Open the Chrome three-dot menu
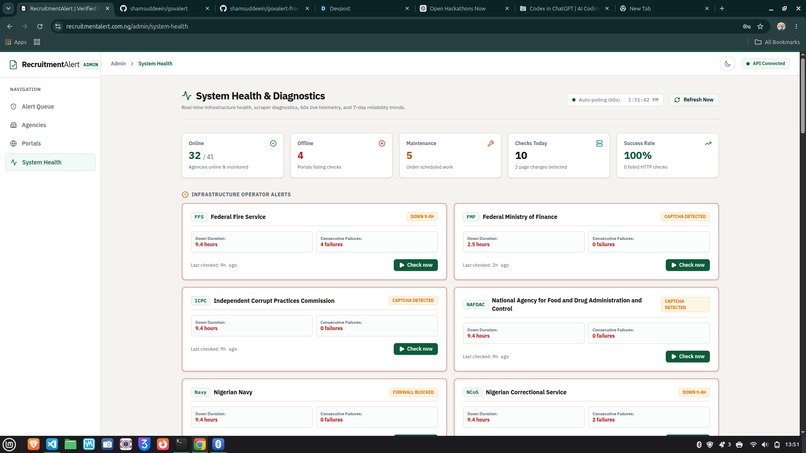806x453 pixels. coord(796,26)
